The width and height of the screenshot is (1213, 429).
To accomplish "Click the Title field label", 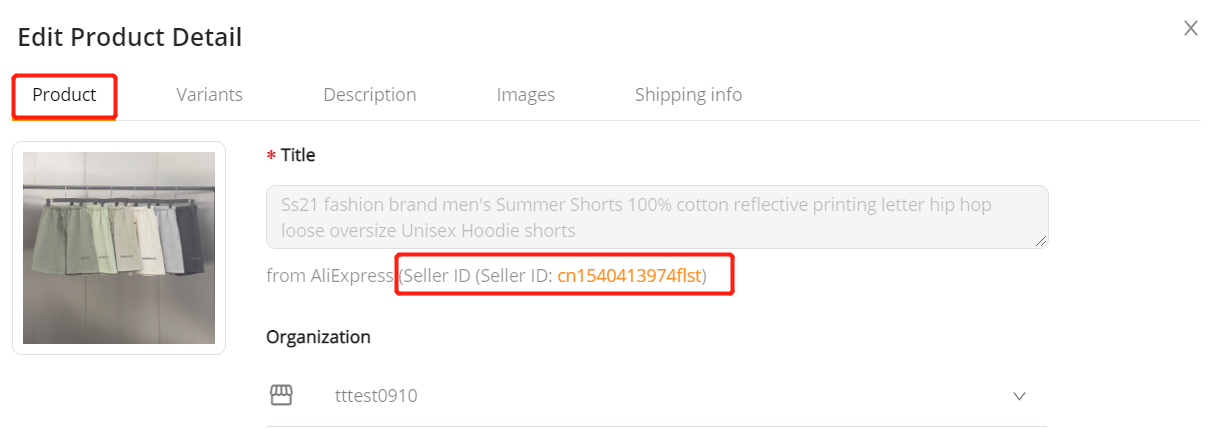I will click(298, 155).
